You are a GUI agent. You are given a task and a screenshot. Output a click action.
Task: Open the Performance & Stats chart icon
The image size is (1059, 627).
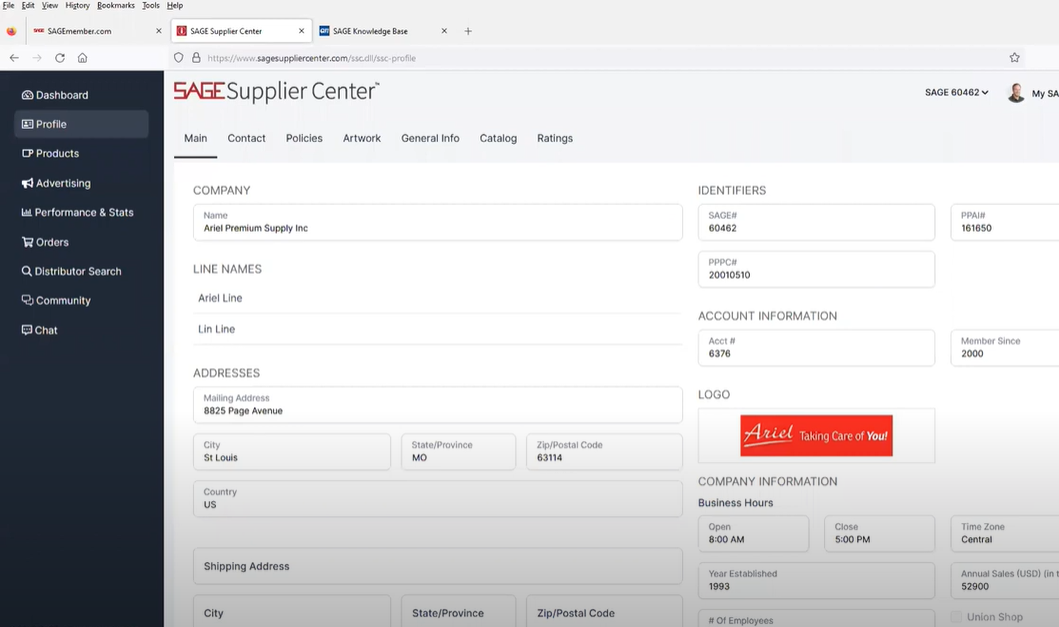coord(26,212)
